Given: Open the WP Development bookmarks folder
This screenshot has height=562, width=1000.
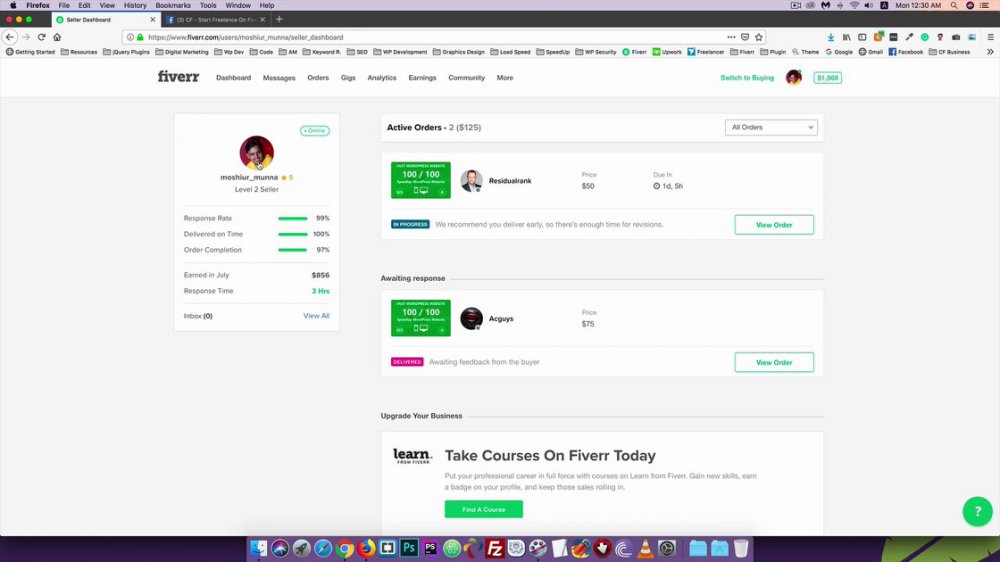Looking at the screenshot, I should 401,52.
